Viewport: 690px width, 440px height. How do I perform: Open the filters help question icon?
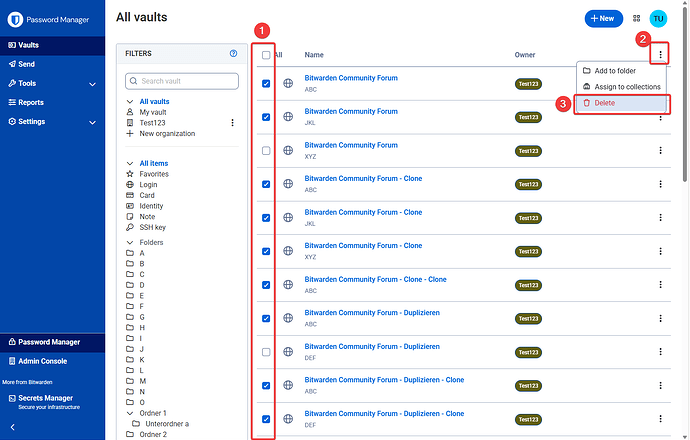[x=233, y=53]
